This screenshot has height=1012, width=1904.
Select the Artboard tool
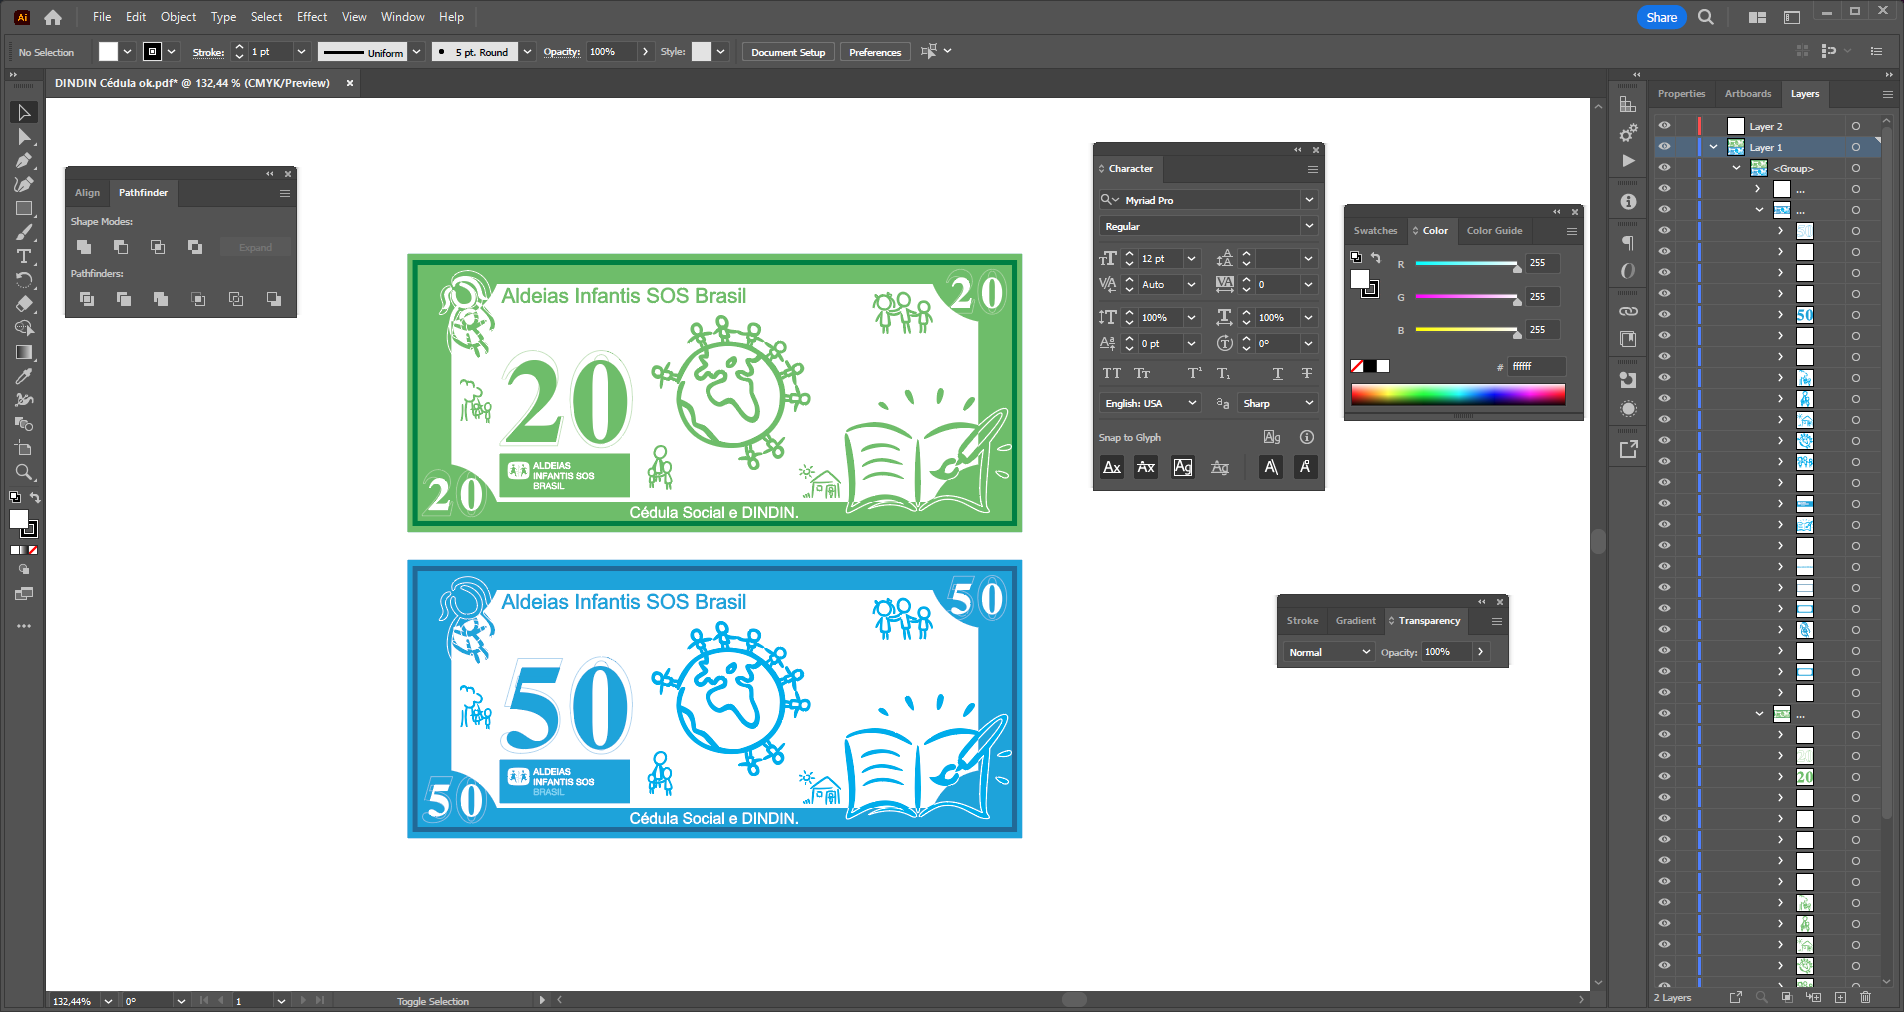pos(24,449)
